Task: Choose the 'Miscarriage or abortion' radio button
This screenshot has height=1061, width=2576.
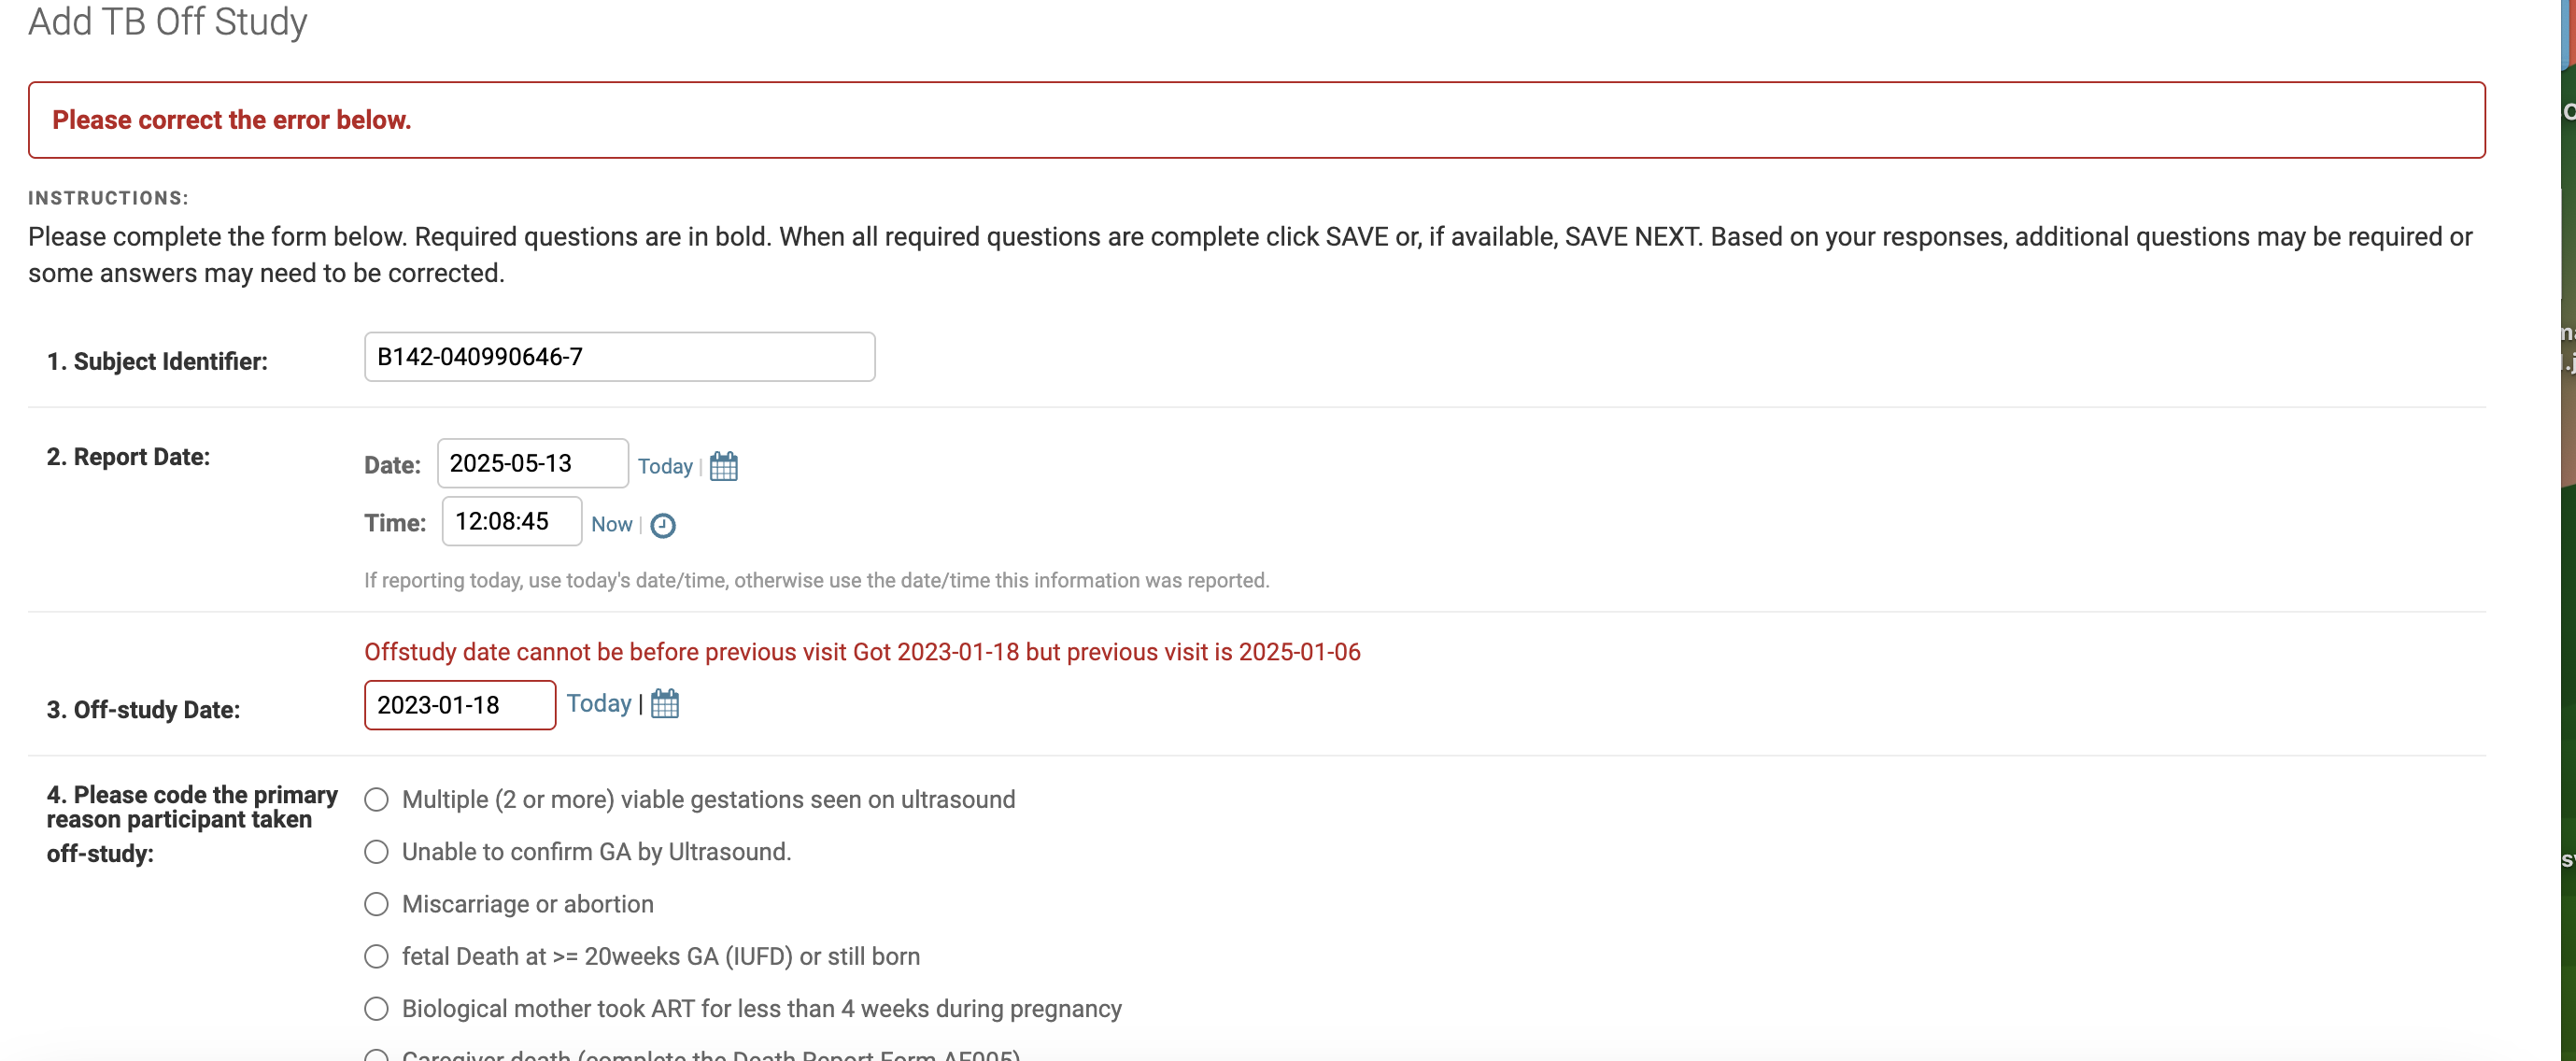Action: pos(376,904)
